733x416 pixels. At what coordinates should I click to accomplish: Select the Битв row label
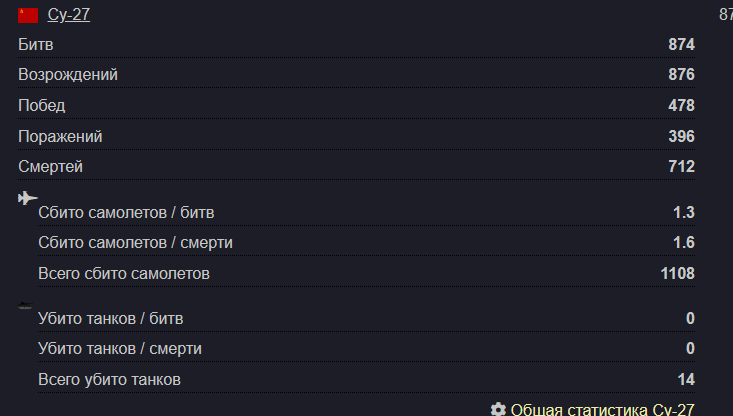(36, 44)
